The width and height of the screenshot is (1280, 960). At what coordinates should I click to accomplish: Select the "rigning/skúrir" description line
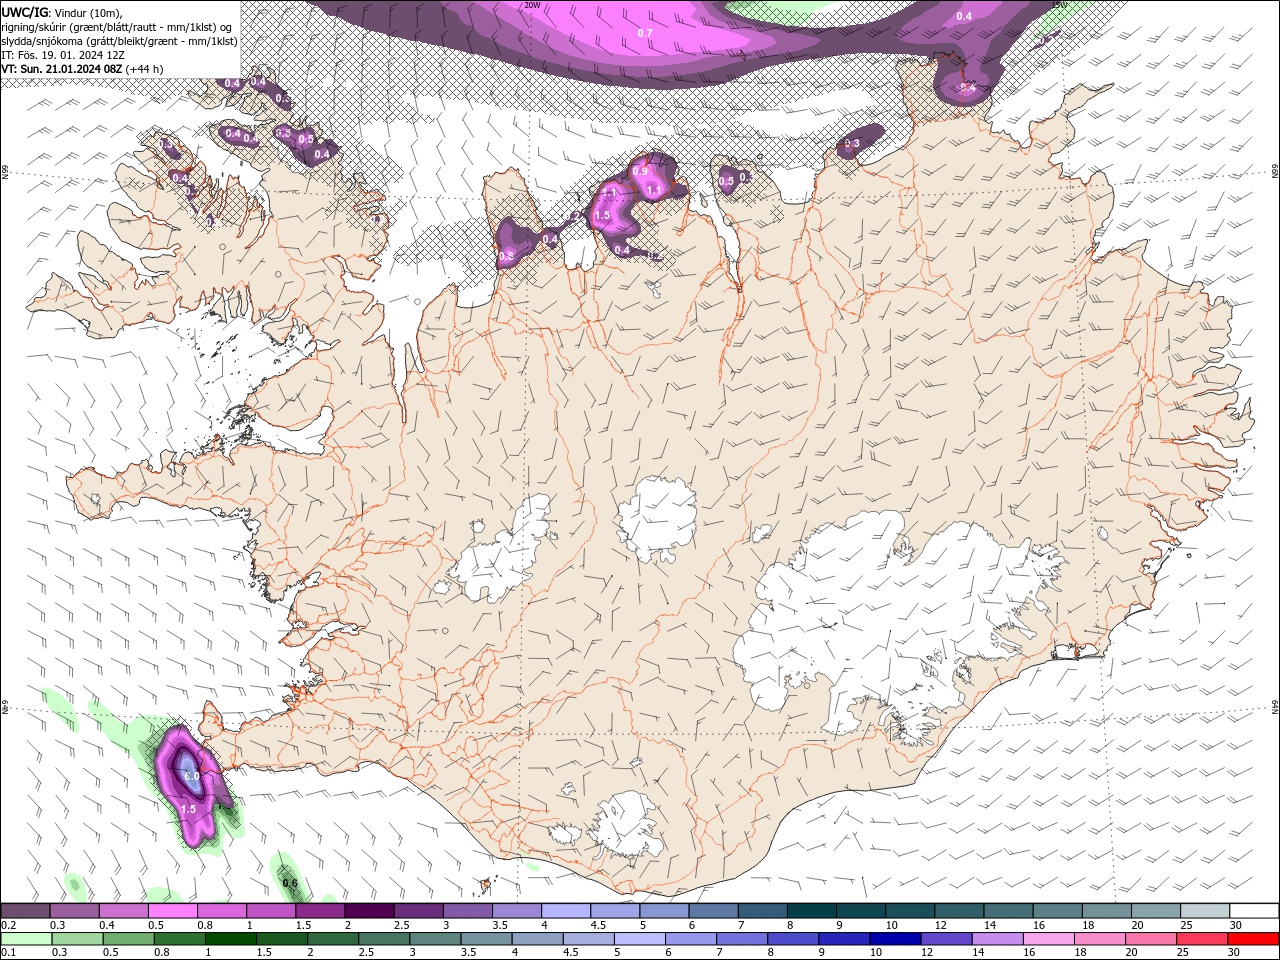click(x=117, y=26)
